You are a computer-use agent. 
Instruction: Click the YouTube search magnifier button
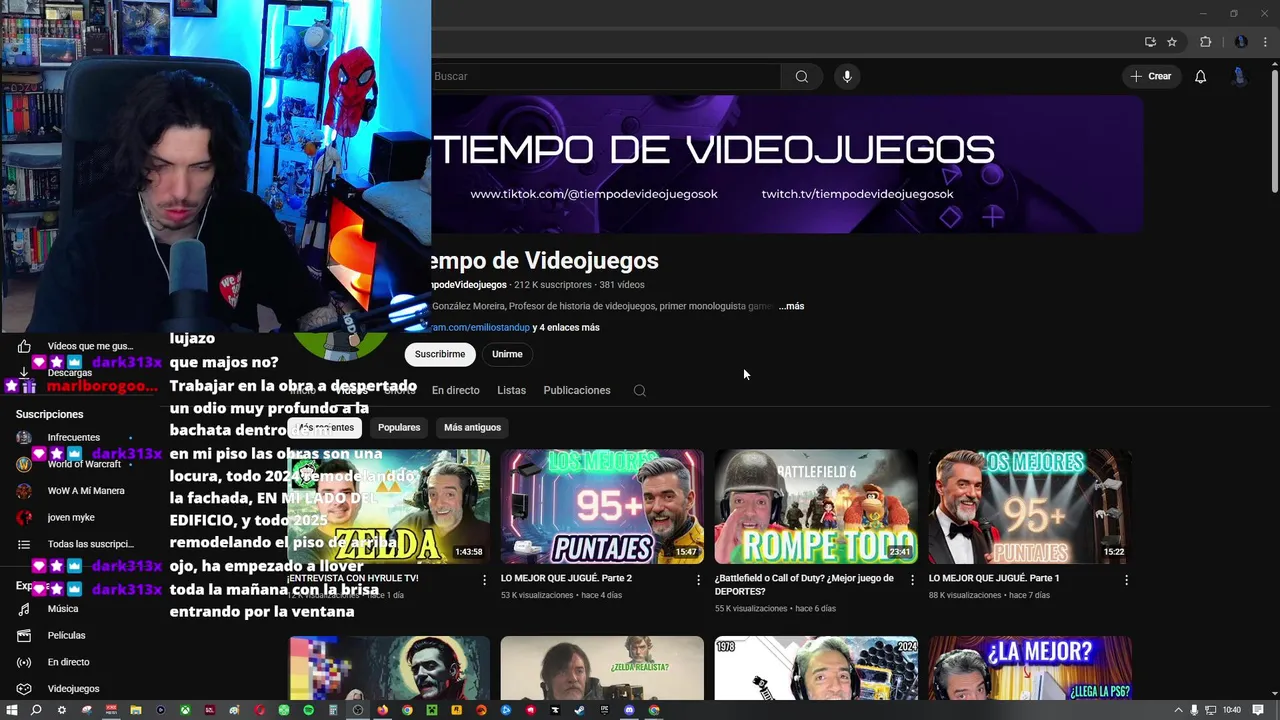tap(801, 76)
